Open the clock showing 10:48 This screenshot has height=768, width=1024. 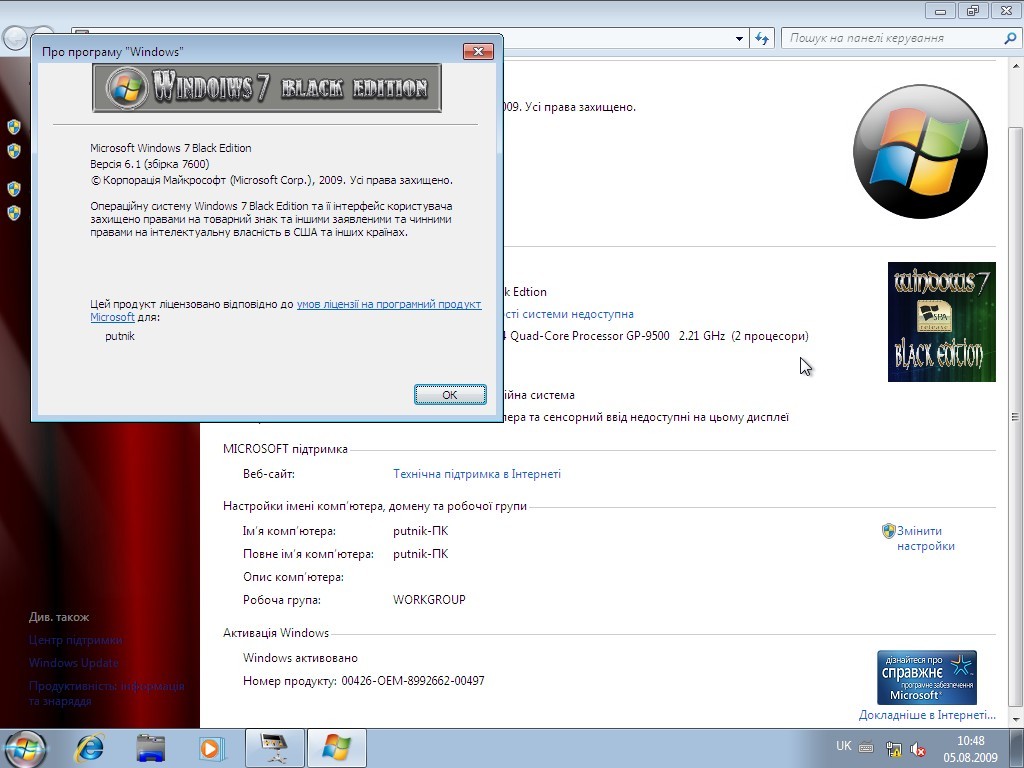970,741
